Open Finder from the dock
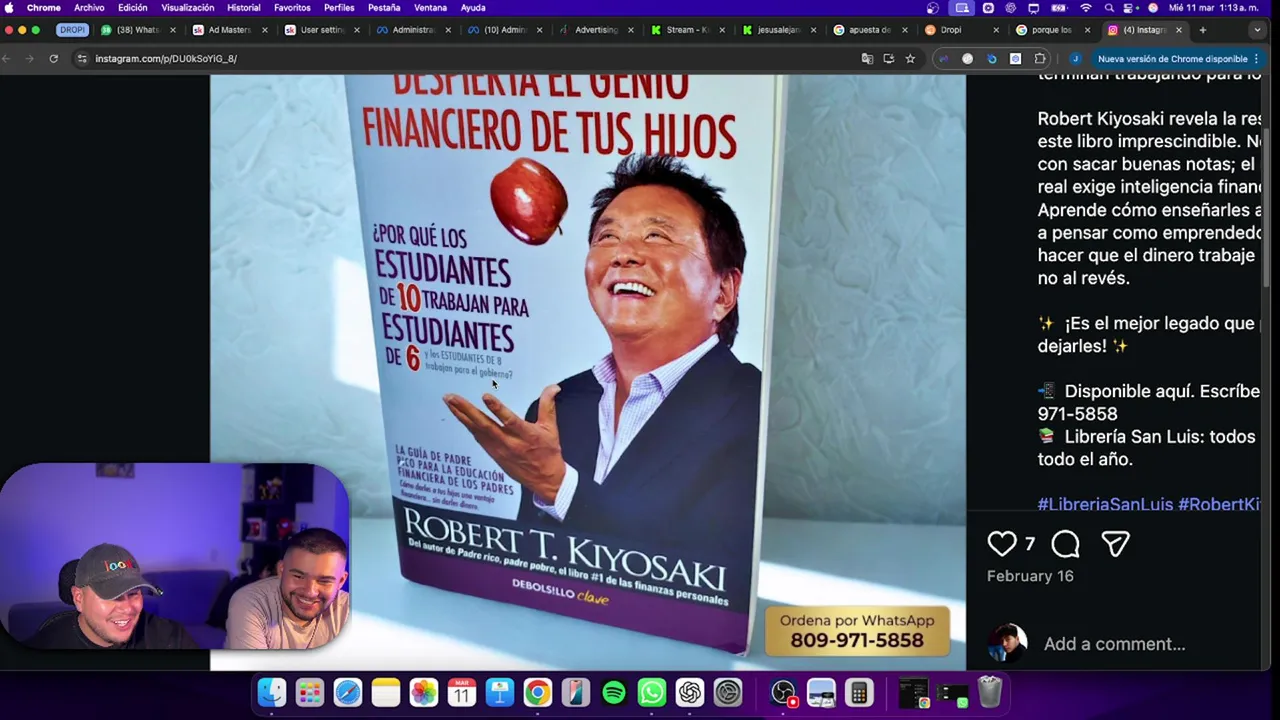This screenshot has width=1280, height=720. coord(272,692)
